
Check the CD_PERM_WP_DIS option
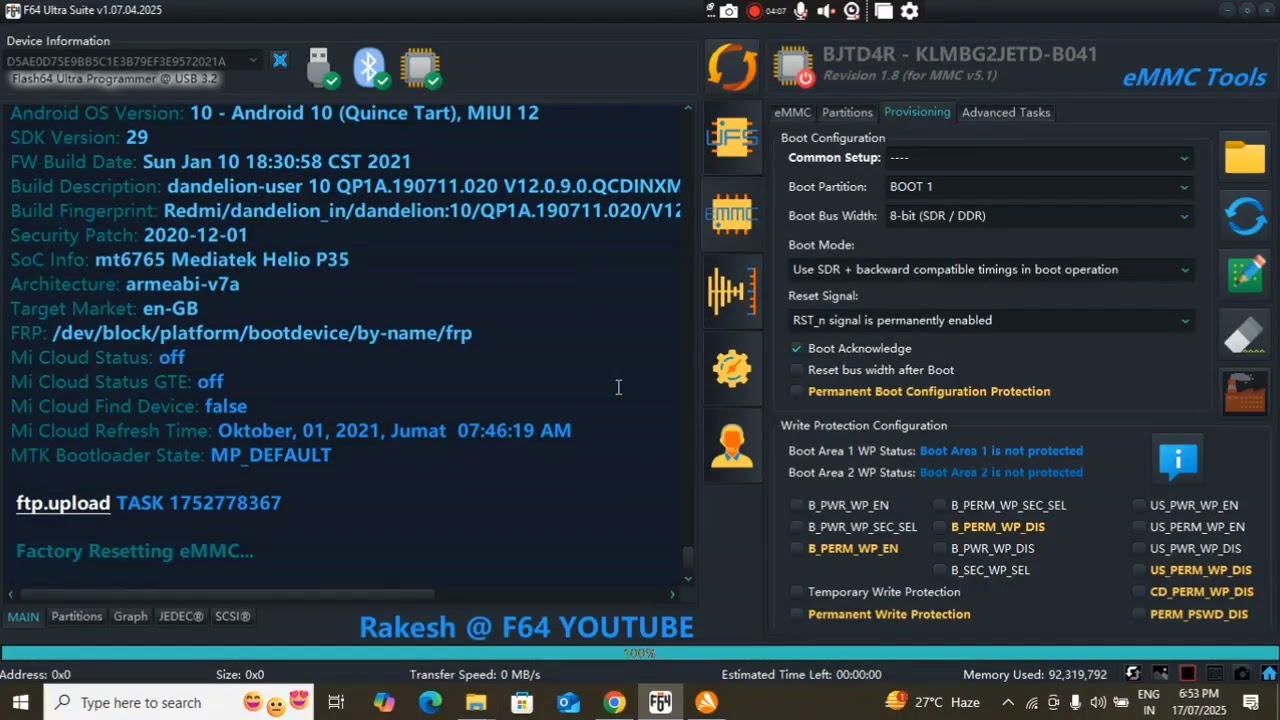coord(1139,592)
